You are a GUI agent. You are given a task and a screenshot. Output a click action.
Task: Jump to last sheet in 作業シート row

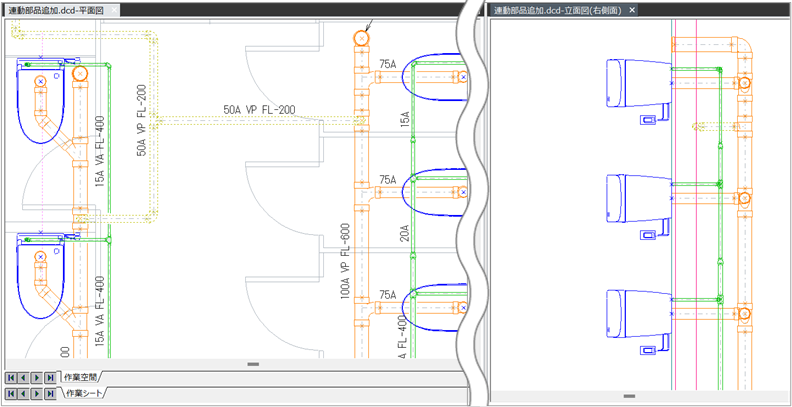click(50, 395)
